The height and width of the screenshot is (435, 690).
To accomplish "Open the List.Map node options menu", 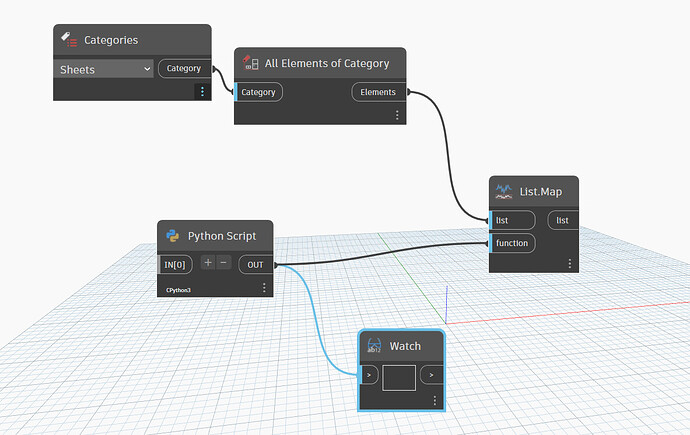I will click(569, 263).
